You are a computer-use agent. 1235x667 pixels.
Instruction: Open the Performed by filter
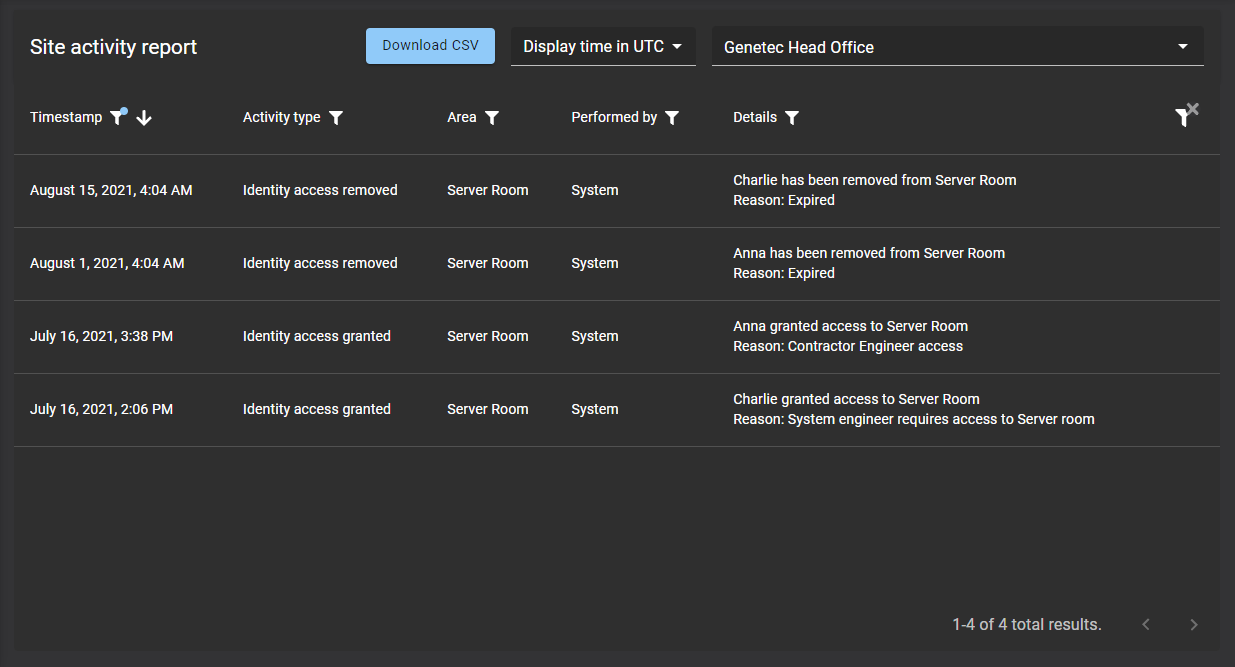click(x=672, y=118)
